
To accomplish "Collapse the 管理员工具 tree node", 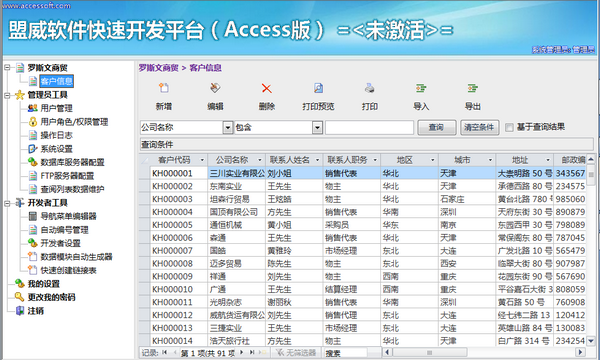I will click(7, 95).
